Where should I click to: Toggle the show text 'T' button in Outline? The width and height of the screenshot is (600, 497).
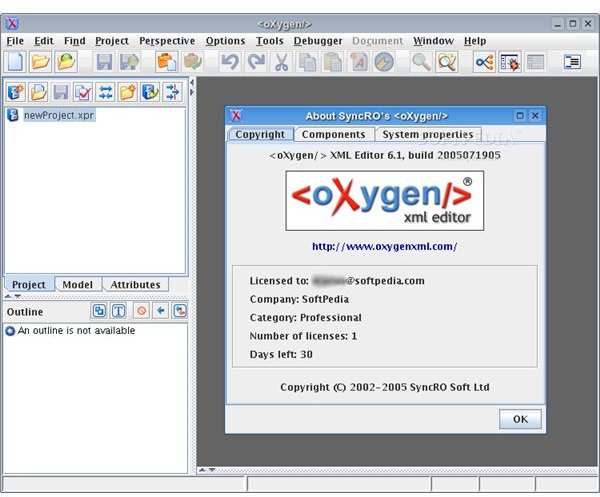[x=118, y=311]
